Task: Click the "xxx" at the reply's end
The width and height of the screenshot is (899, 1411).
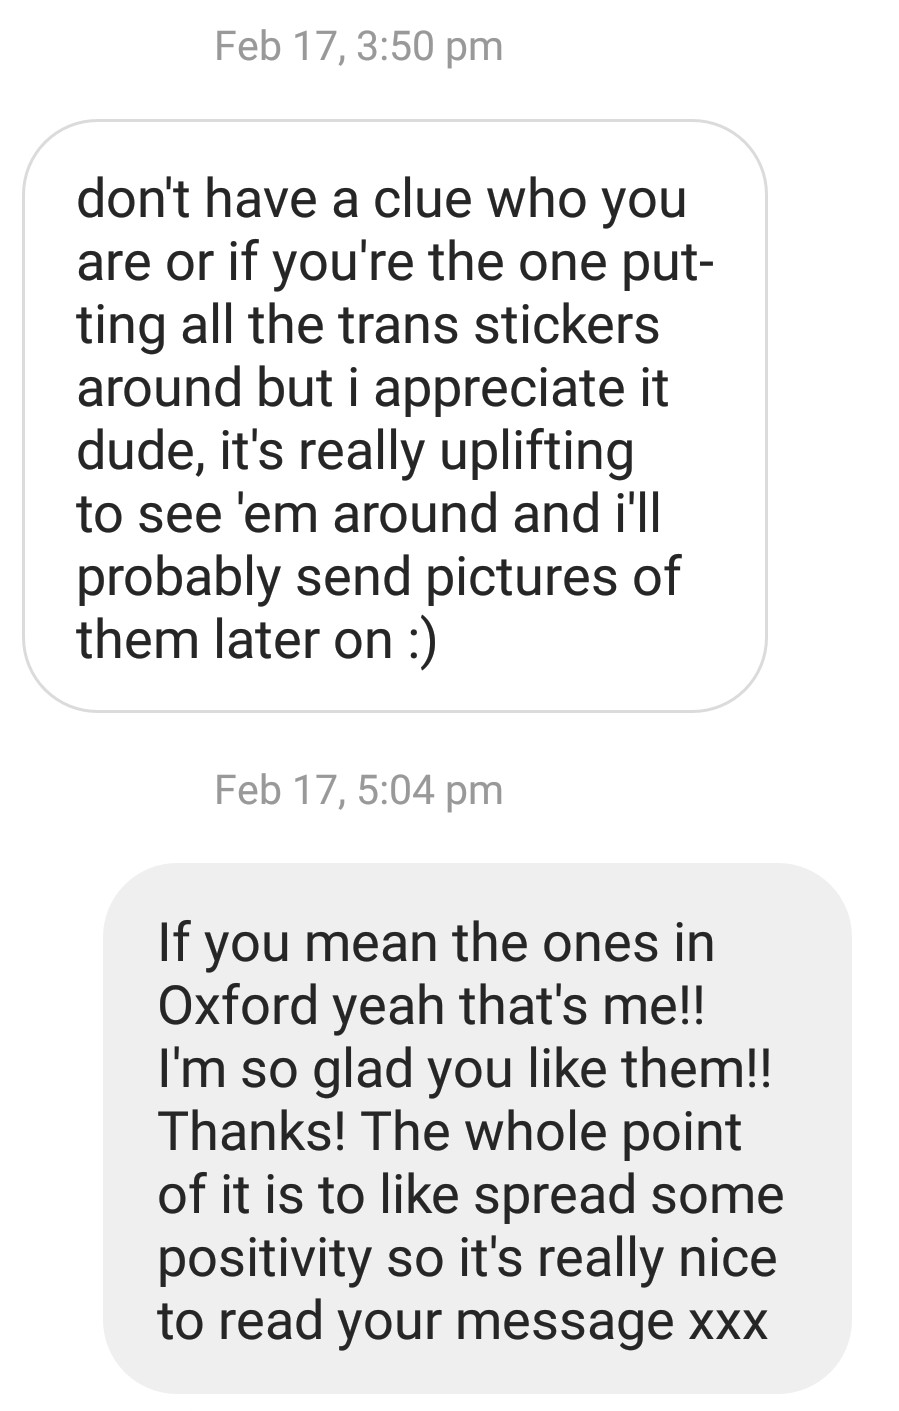Action: click(x=728, y=1320)
